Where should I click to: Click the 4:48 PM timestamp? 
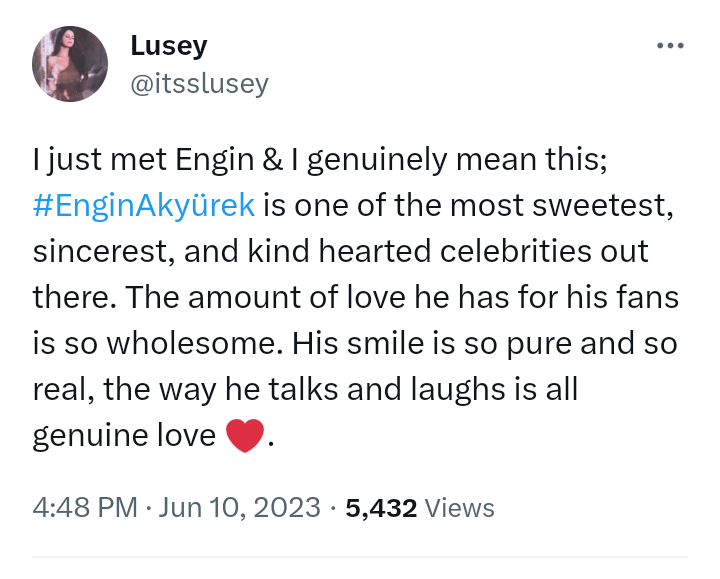point(85,507)
